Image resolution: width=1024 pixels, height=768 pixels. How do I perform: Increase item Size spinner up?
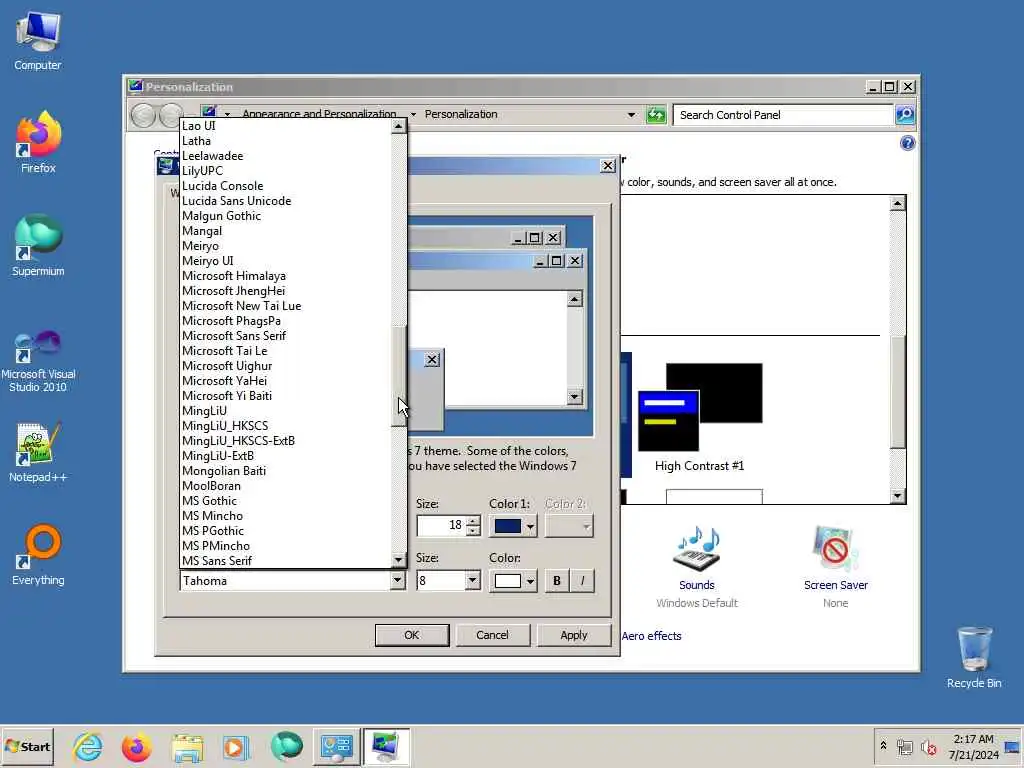pyautogui.click(x=473, y=520)
